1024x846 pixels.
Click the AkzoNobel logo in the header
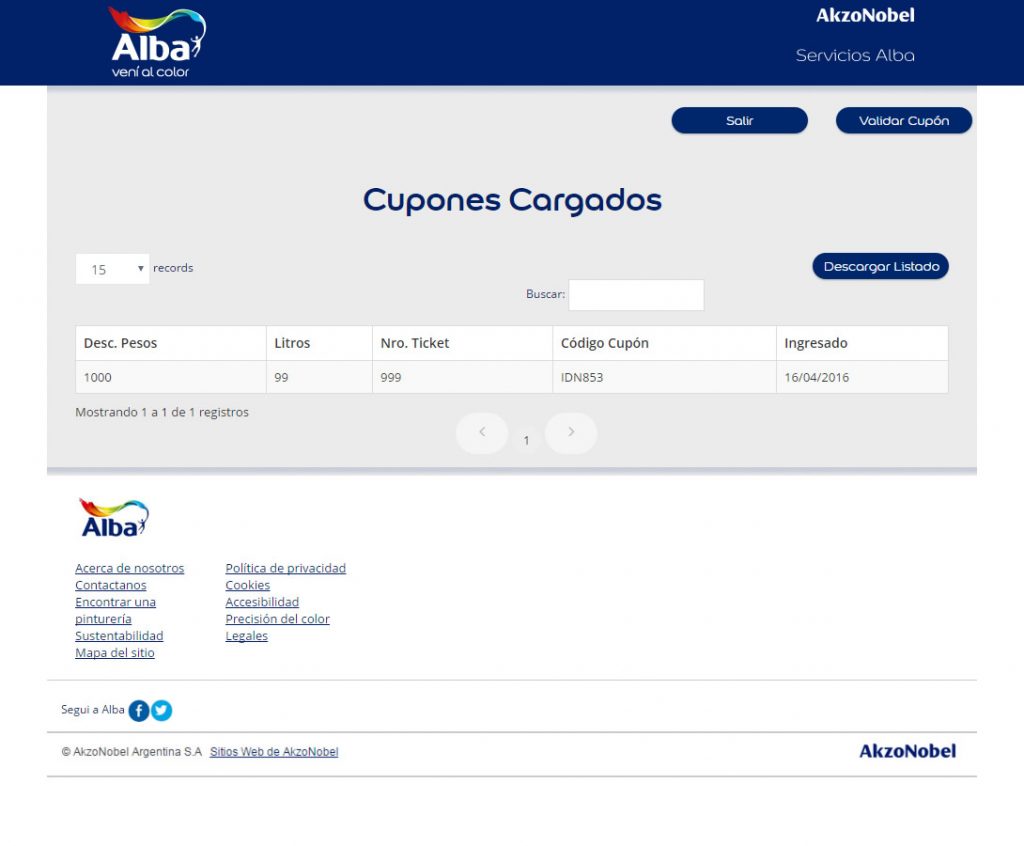coord(865,15)
